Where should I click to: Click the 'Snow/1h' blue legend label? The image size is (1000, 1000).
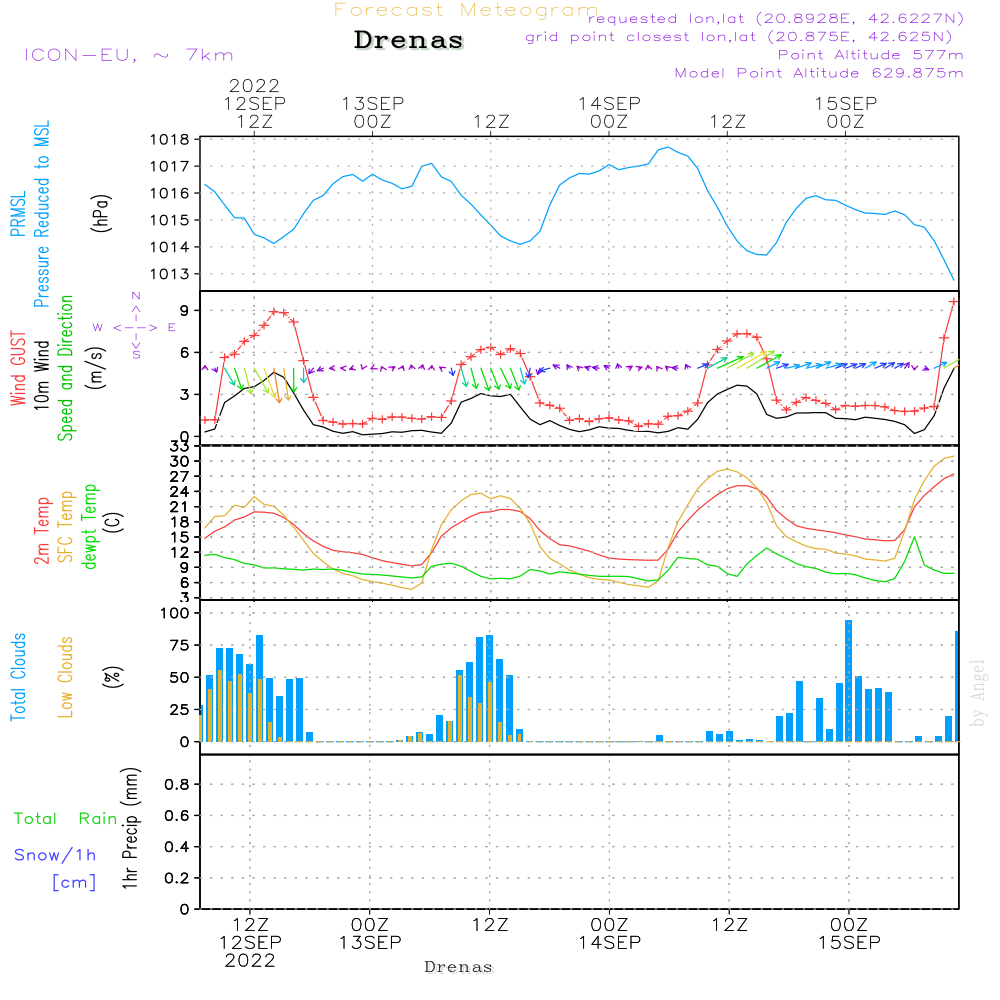pos(55,855)
